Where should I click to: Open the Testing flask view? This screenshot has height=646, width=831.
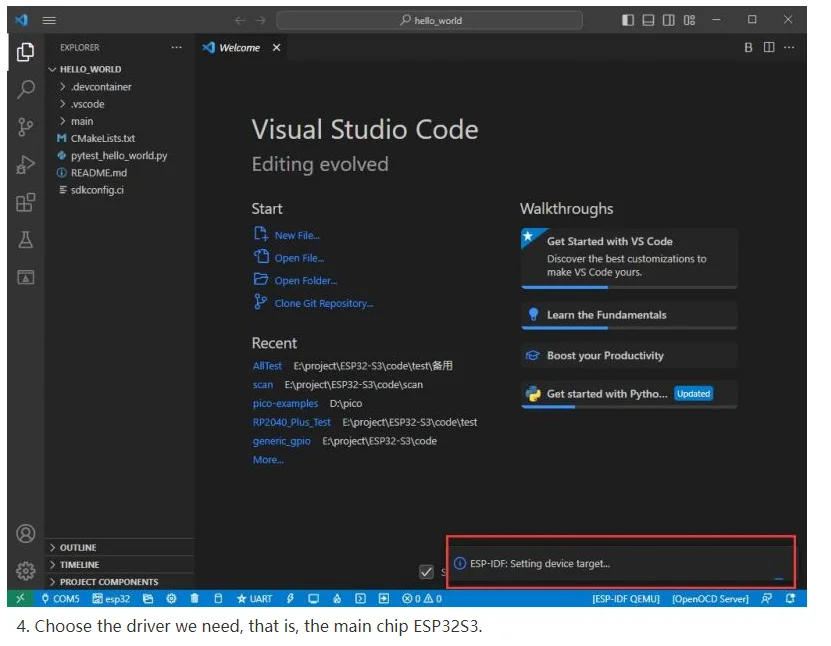[25, 240]
